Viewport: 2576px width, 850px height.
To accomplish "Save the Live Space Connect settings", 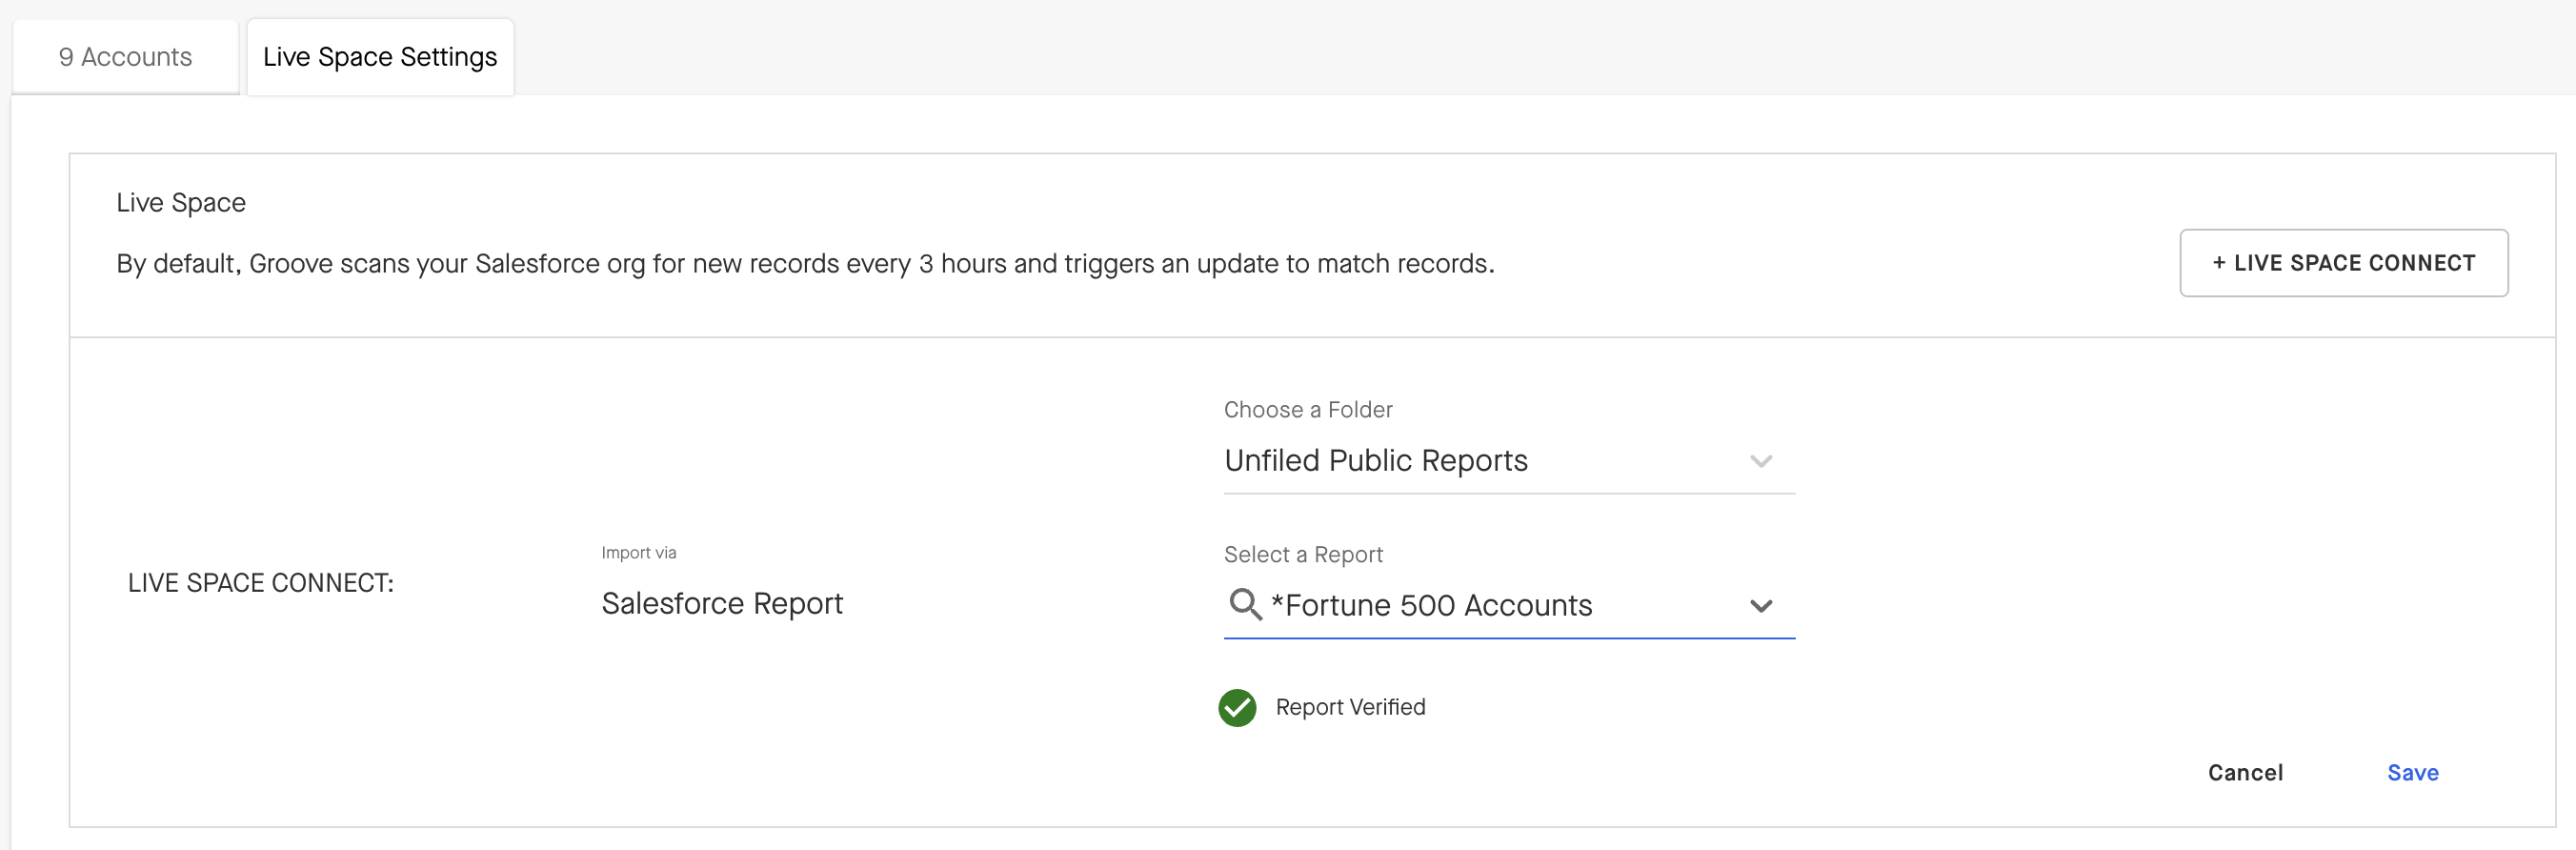I will click(x=2412, y=772).
